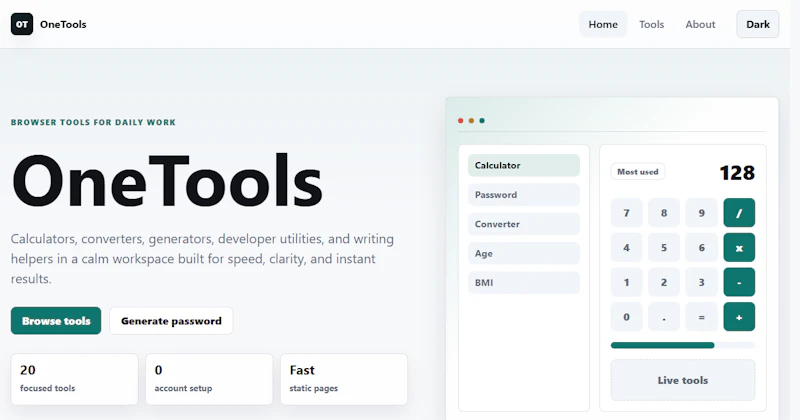This screenshot has width=800, height=420.
Task: Tap the equals (=) key
Action: click(x=702, y=317)
